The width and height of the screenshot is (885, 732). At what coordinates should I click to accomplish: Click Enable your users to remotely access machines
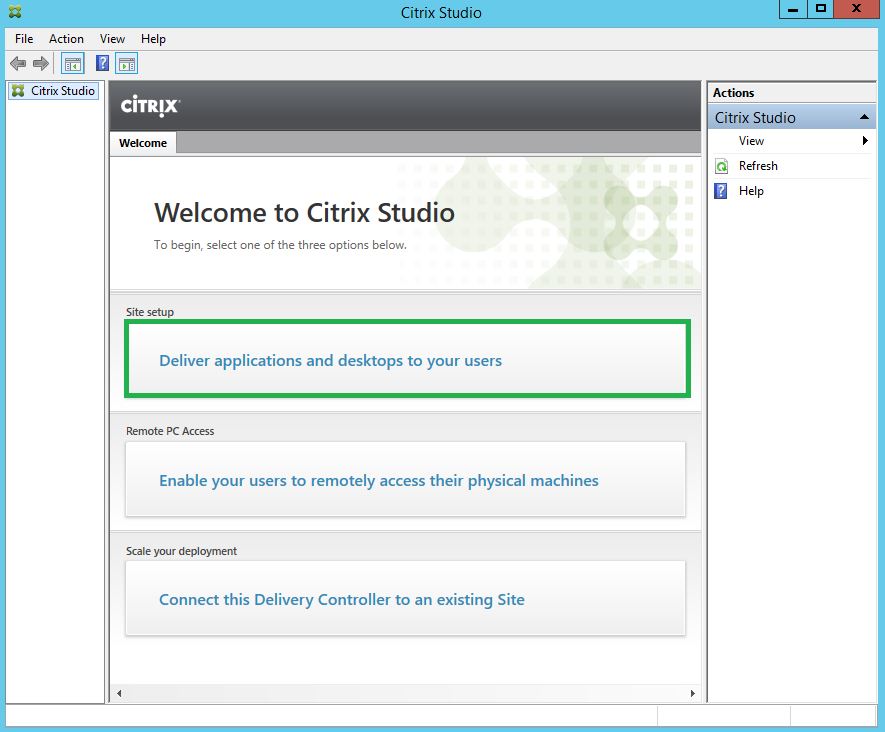[x=378, y=480]
